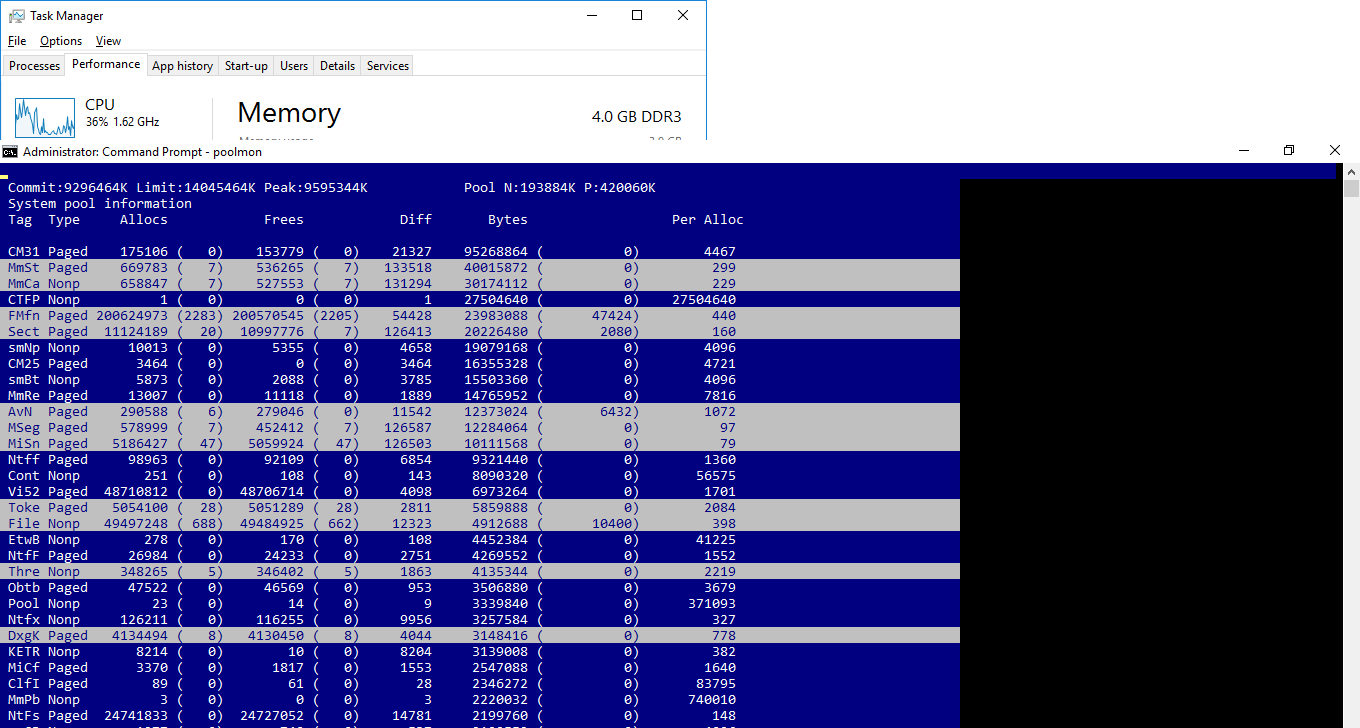Restore down the Command Prompt window
Screen dimensions: 1360x728
click(x=1289, y=151)
